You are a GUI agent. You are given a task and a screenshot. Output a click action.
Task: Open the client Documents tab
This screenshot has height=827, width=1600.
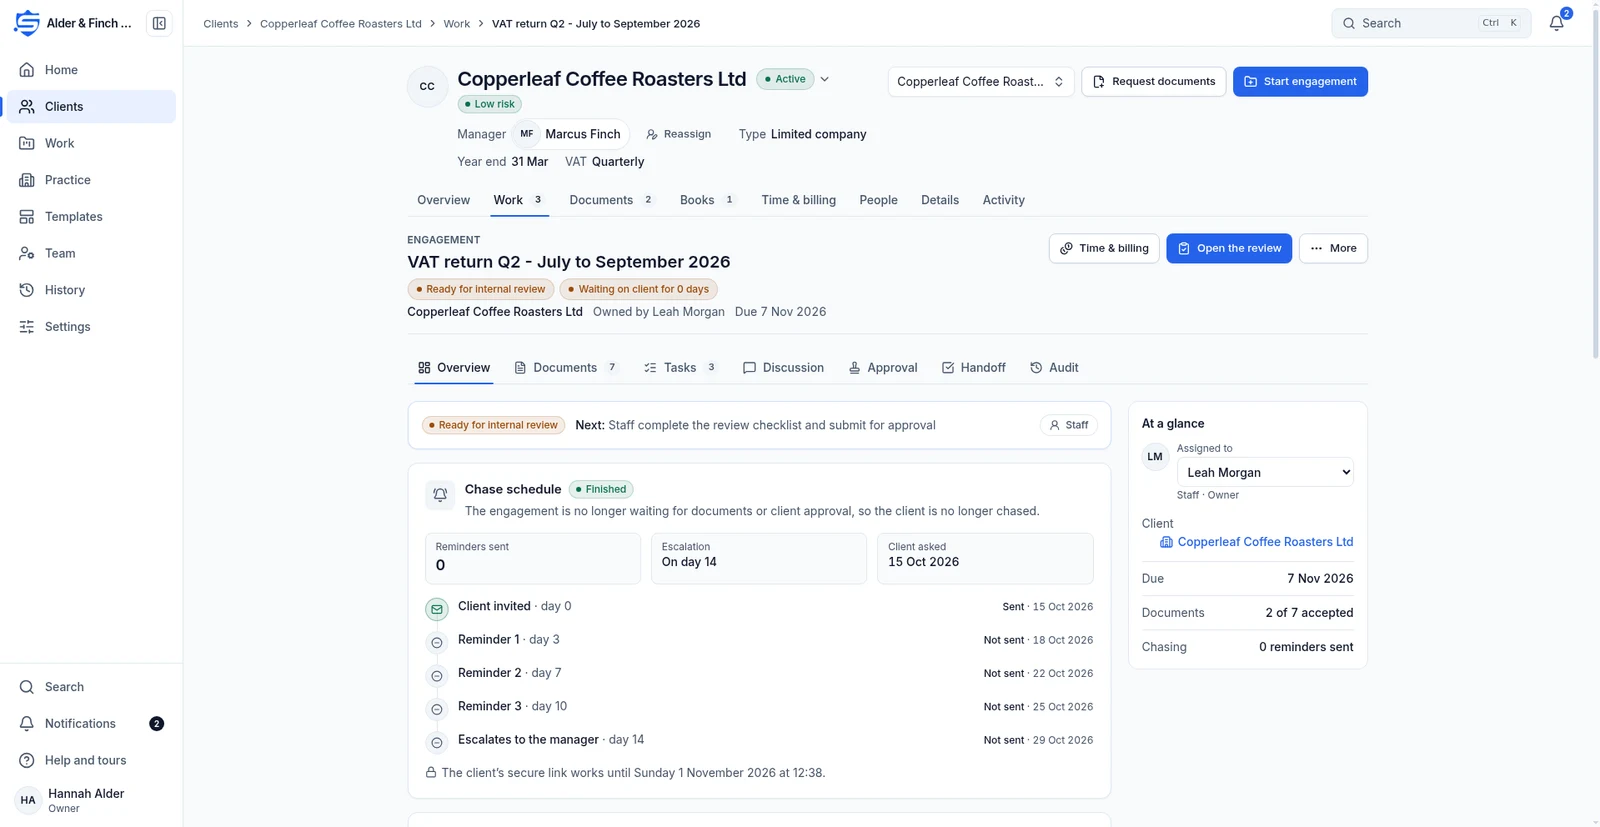tap(611, 200)
